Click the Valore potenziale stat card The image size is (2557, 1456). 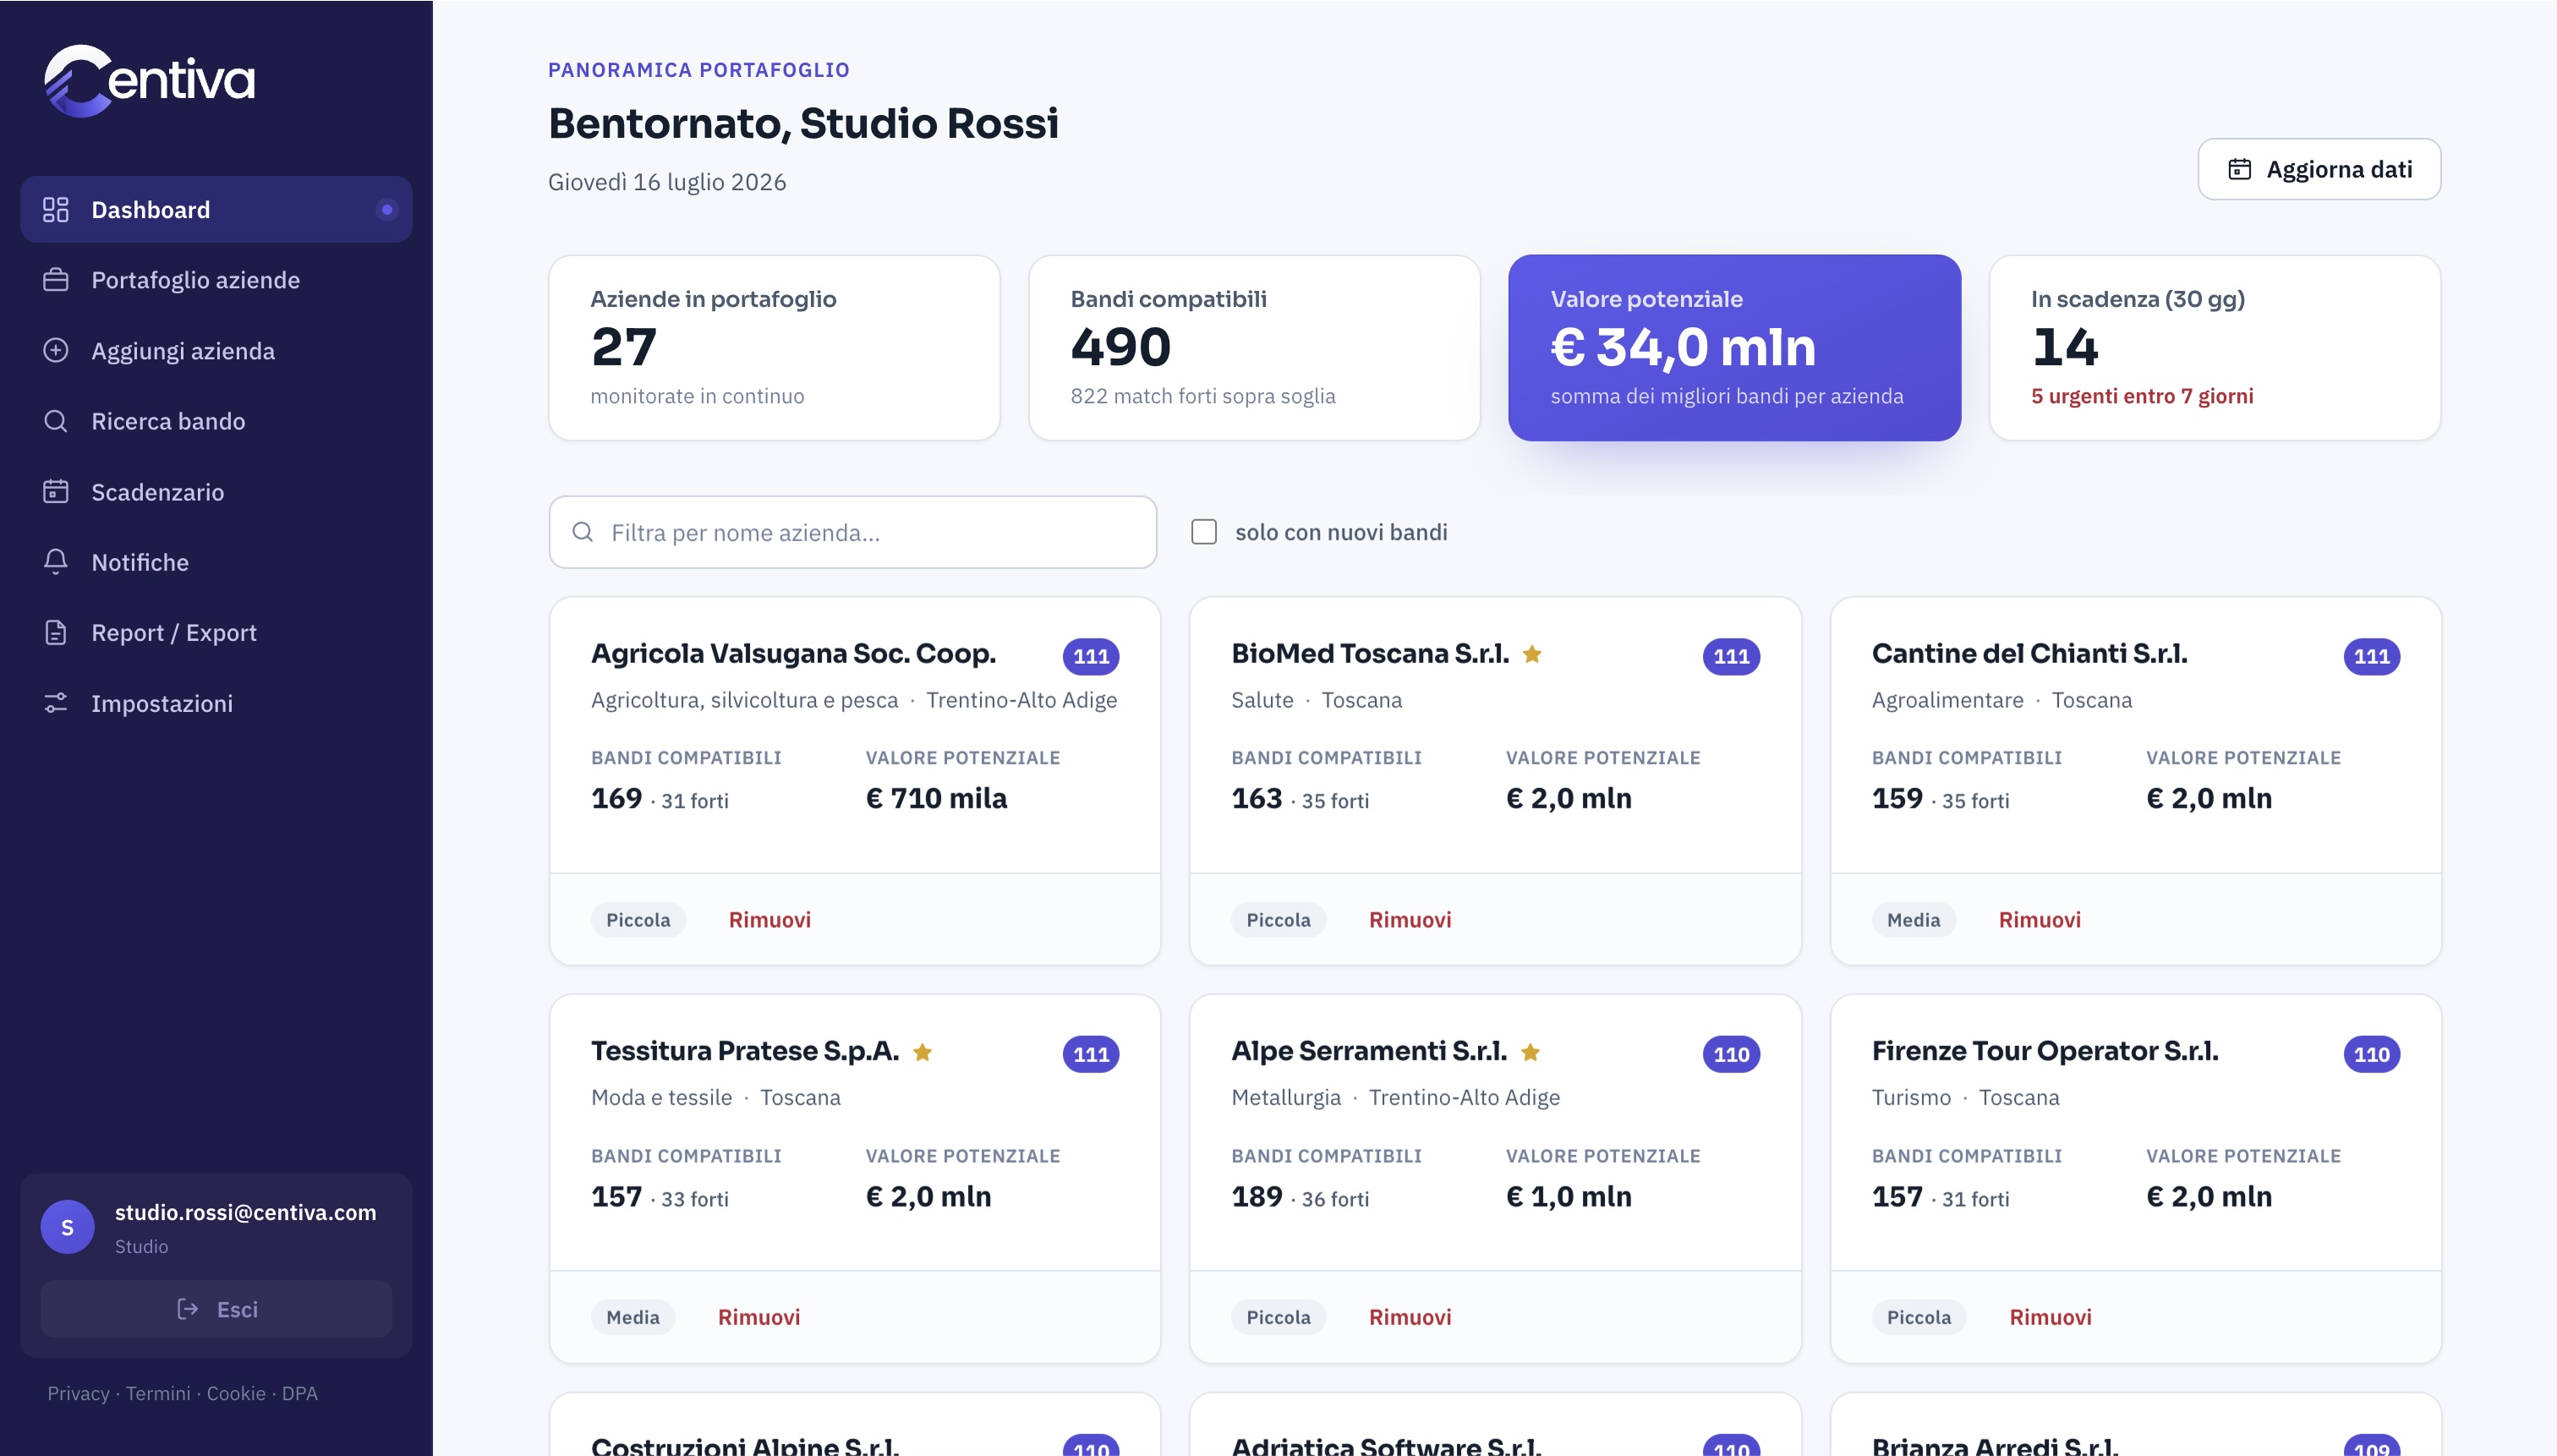pyautogui.click(x=1734, y=348)
